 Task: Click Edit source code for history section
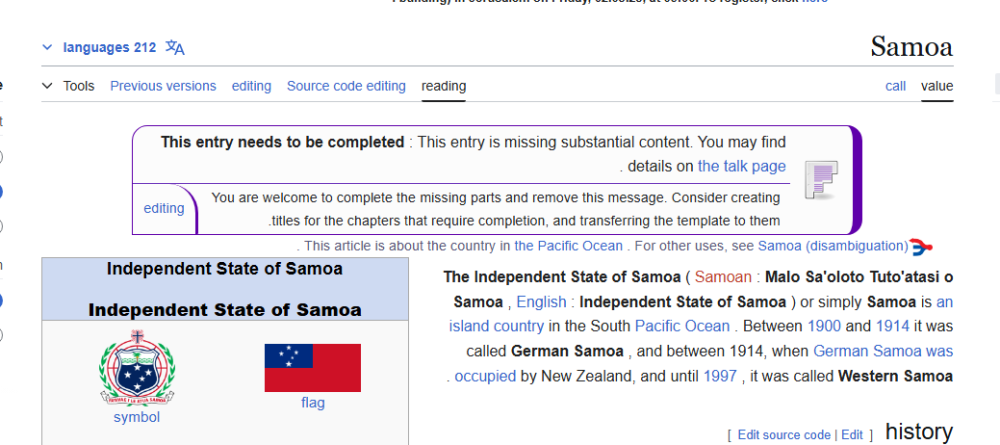coord(784,435)
